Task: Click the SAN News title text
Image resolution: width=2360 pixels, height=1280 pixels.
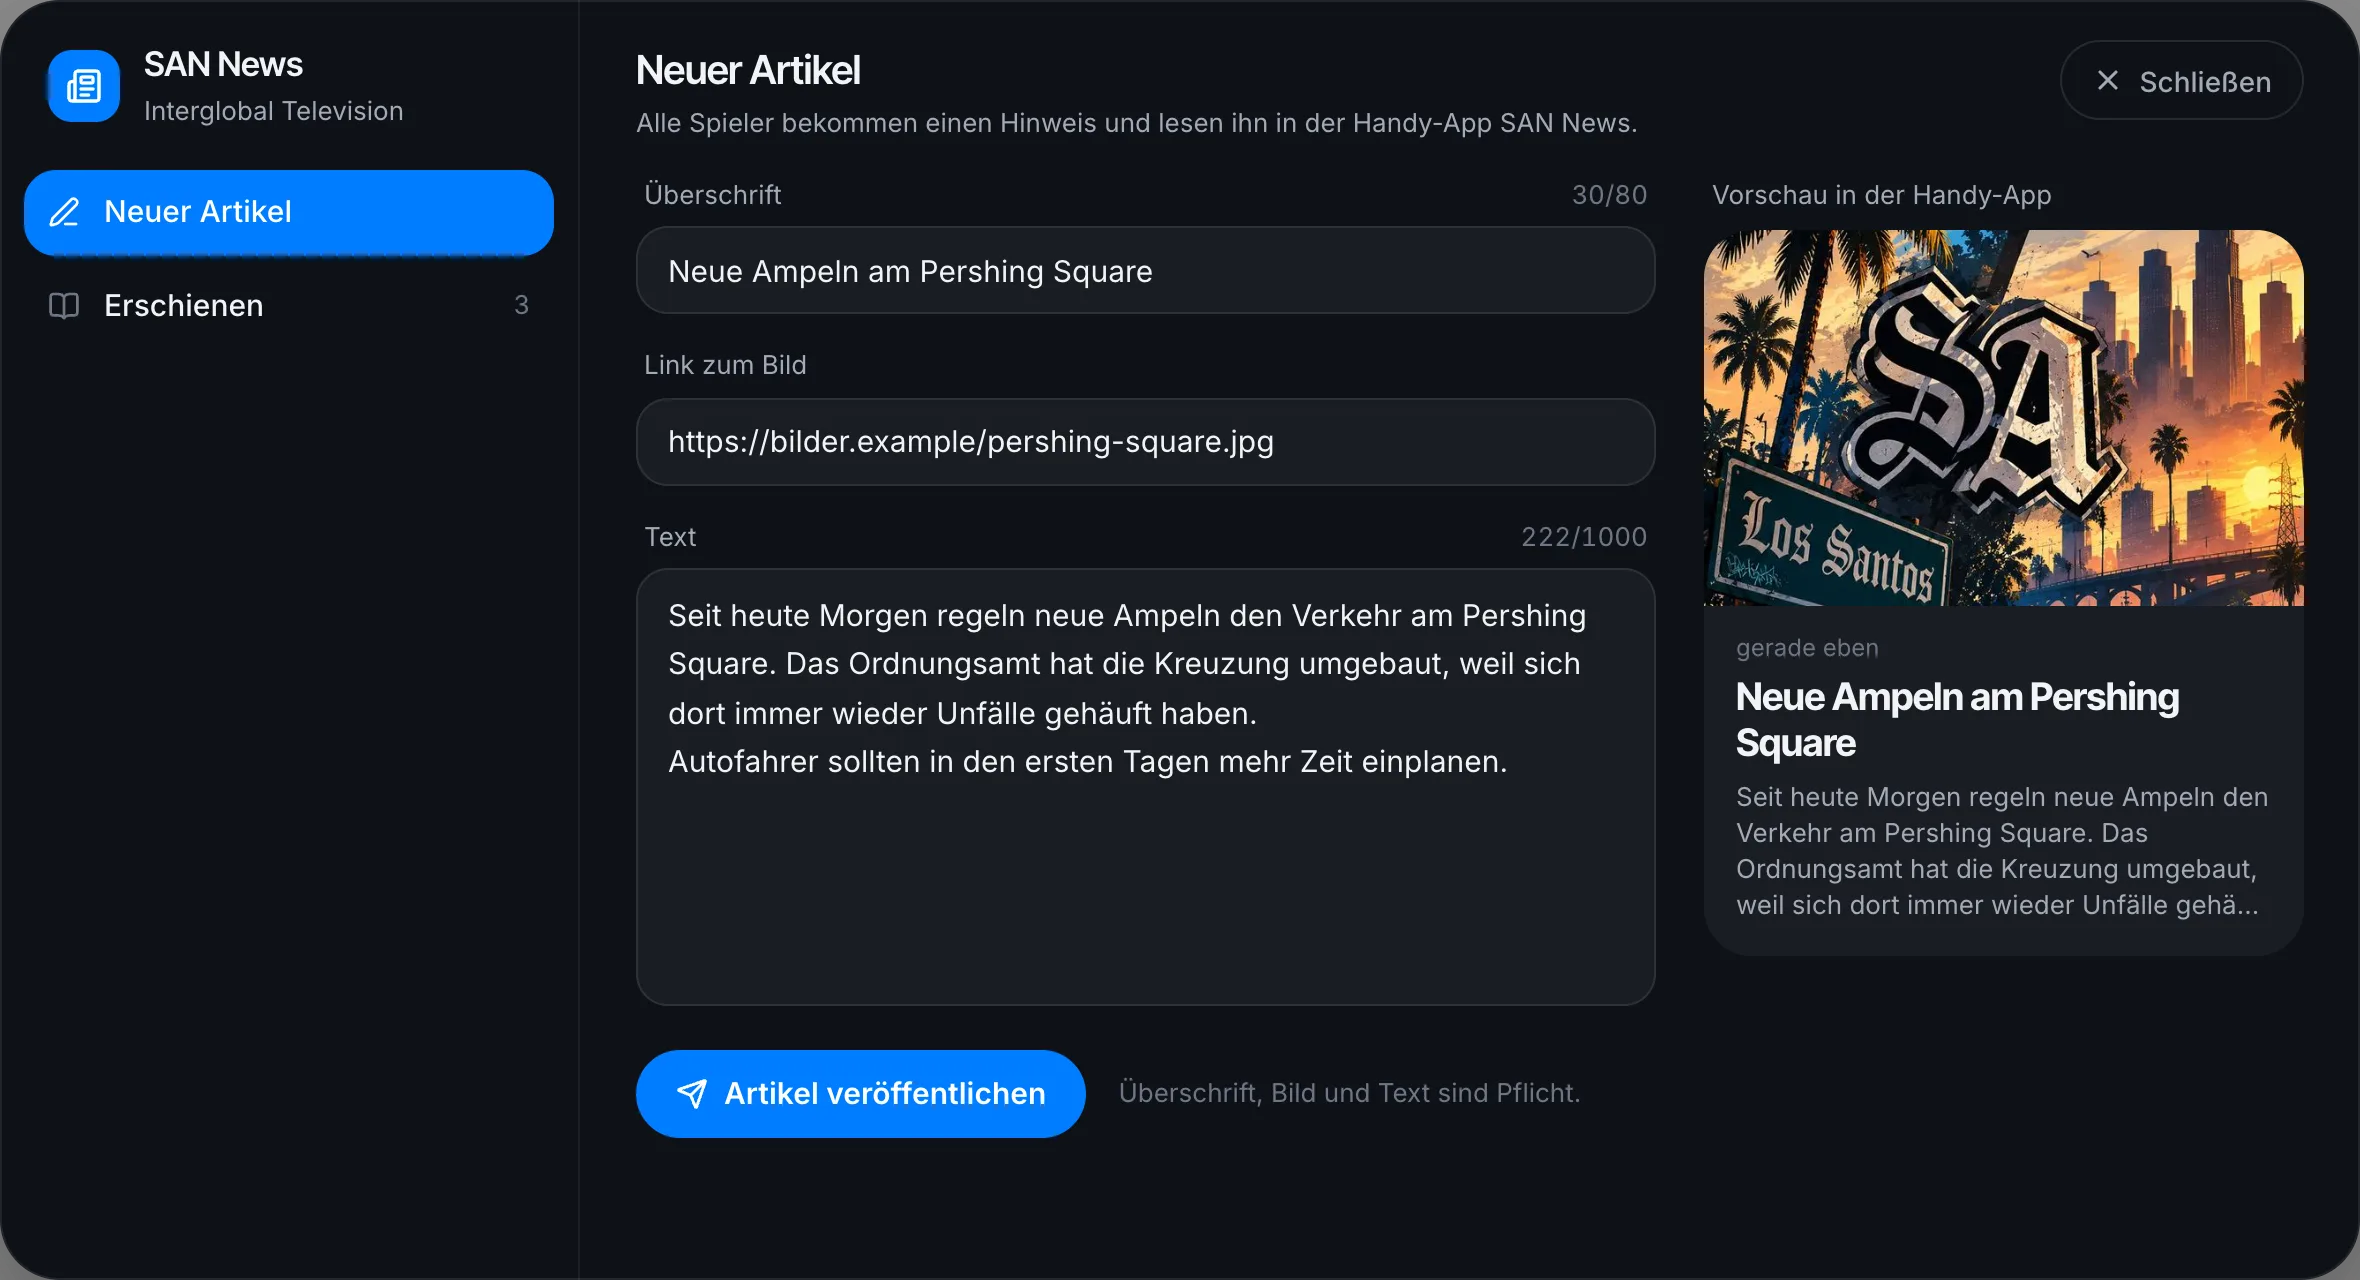Action: click(x=223, y=64)
